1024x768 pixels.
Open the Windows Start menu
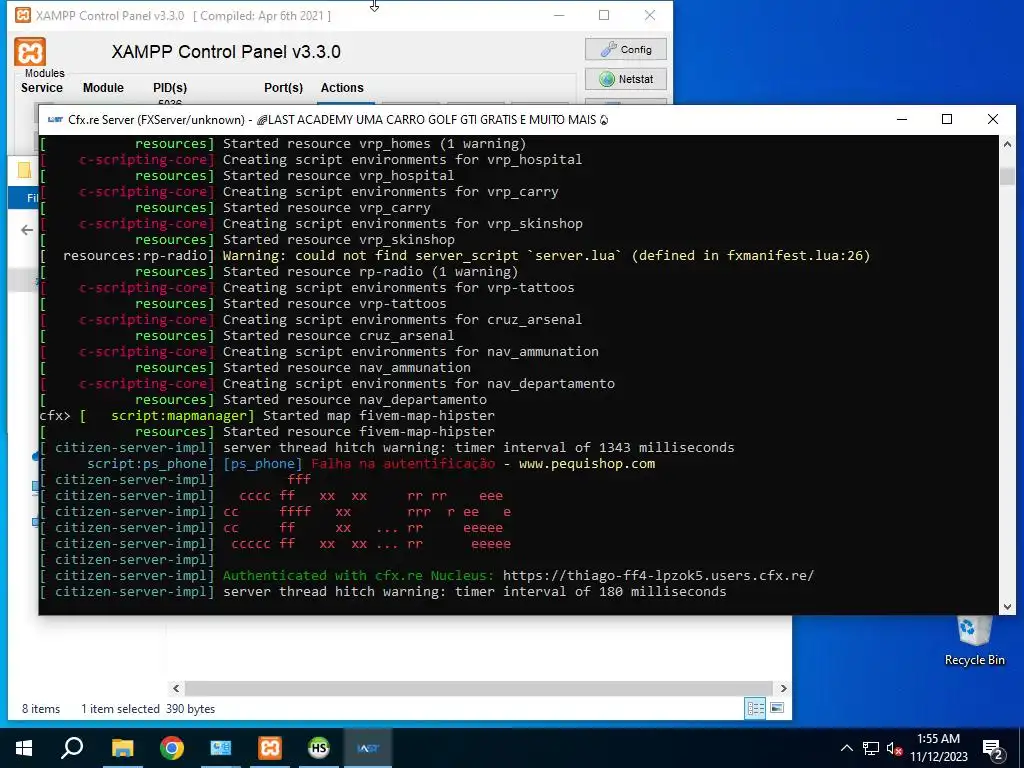(24, 748)
